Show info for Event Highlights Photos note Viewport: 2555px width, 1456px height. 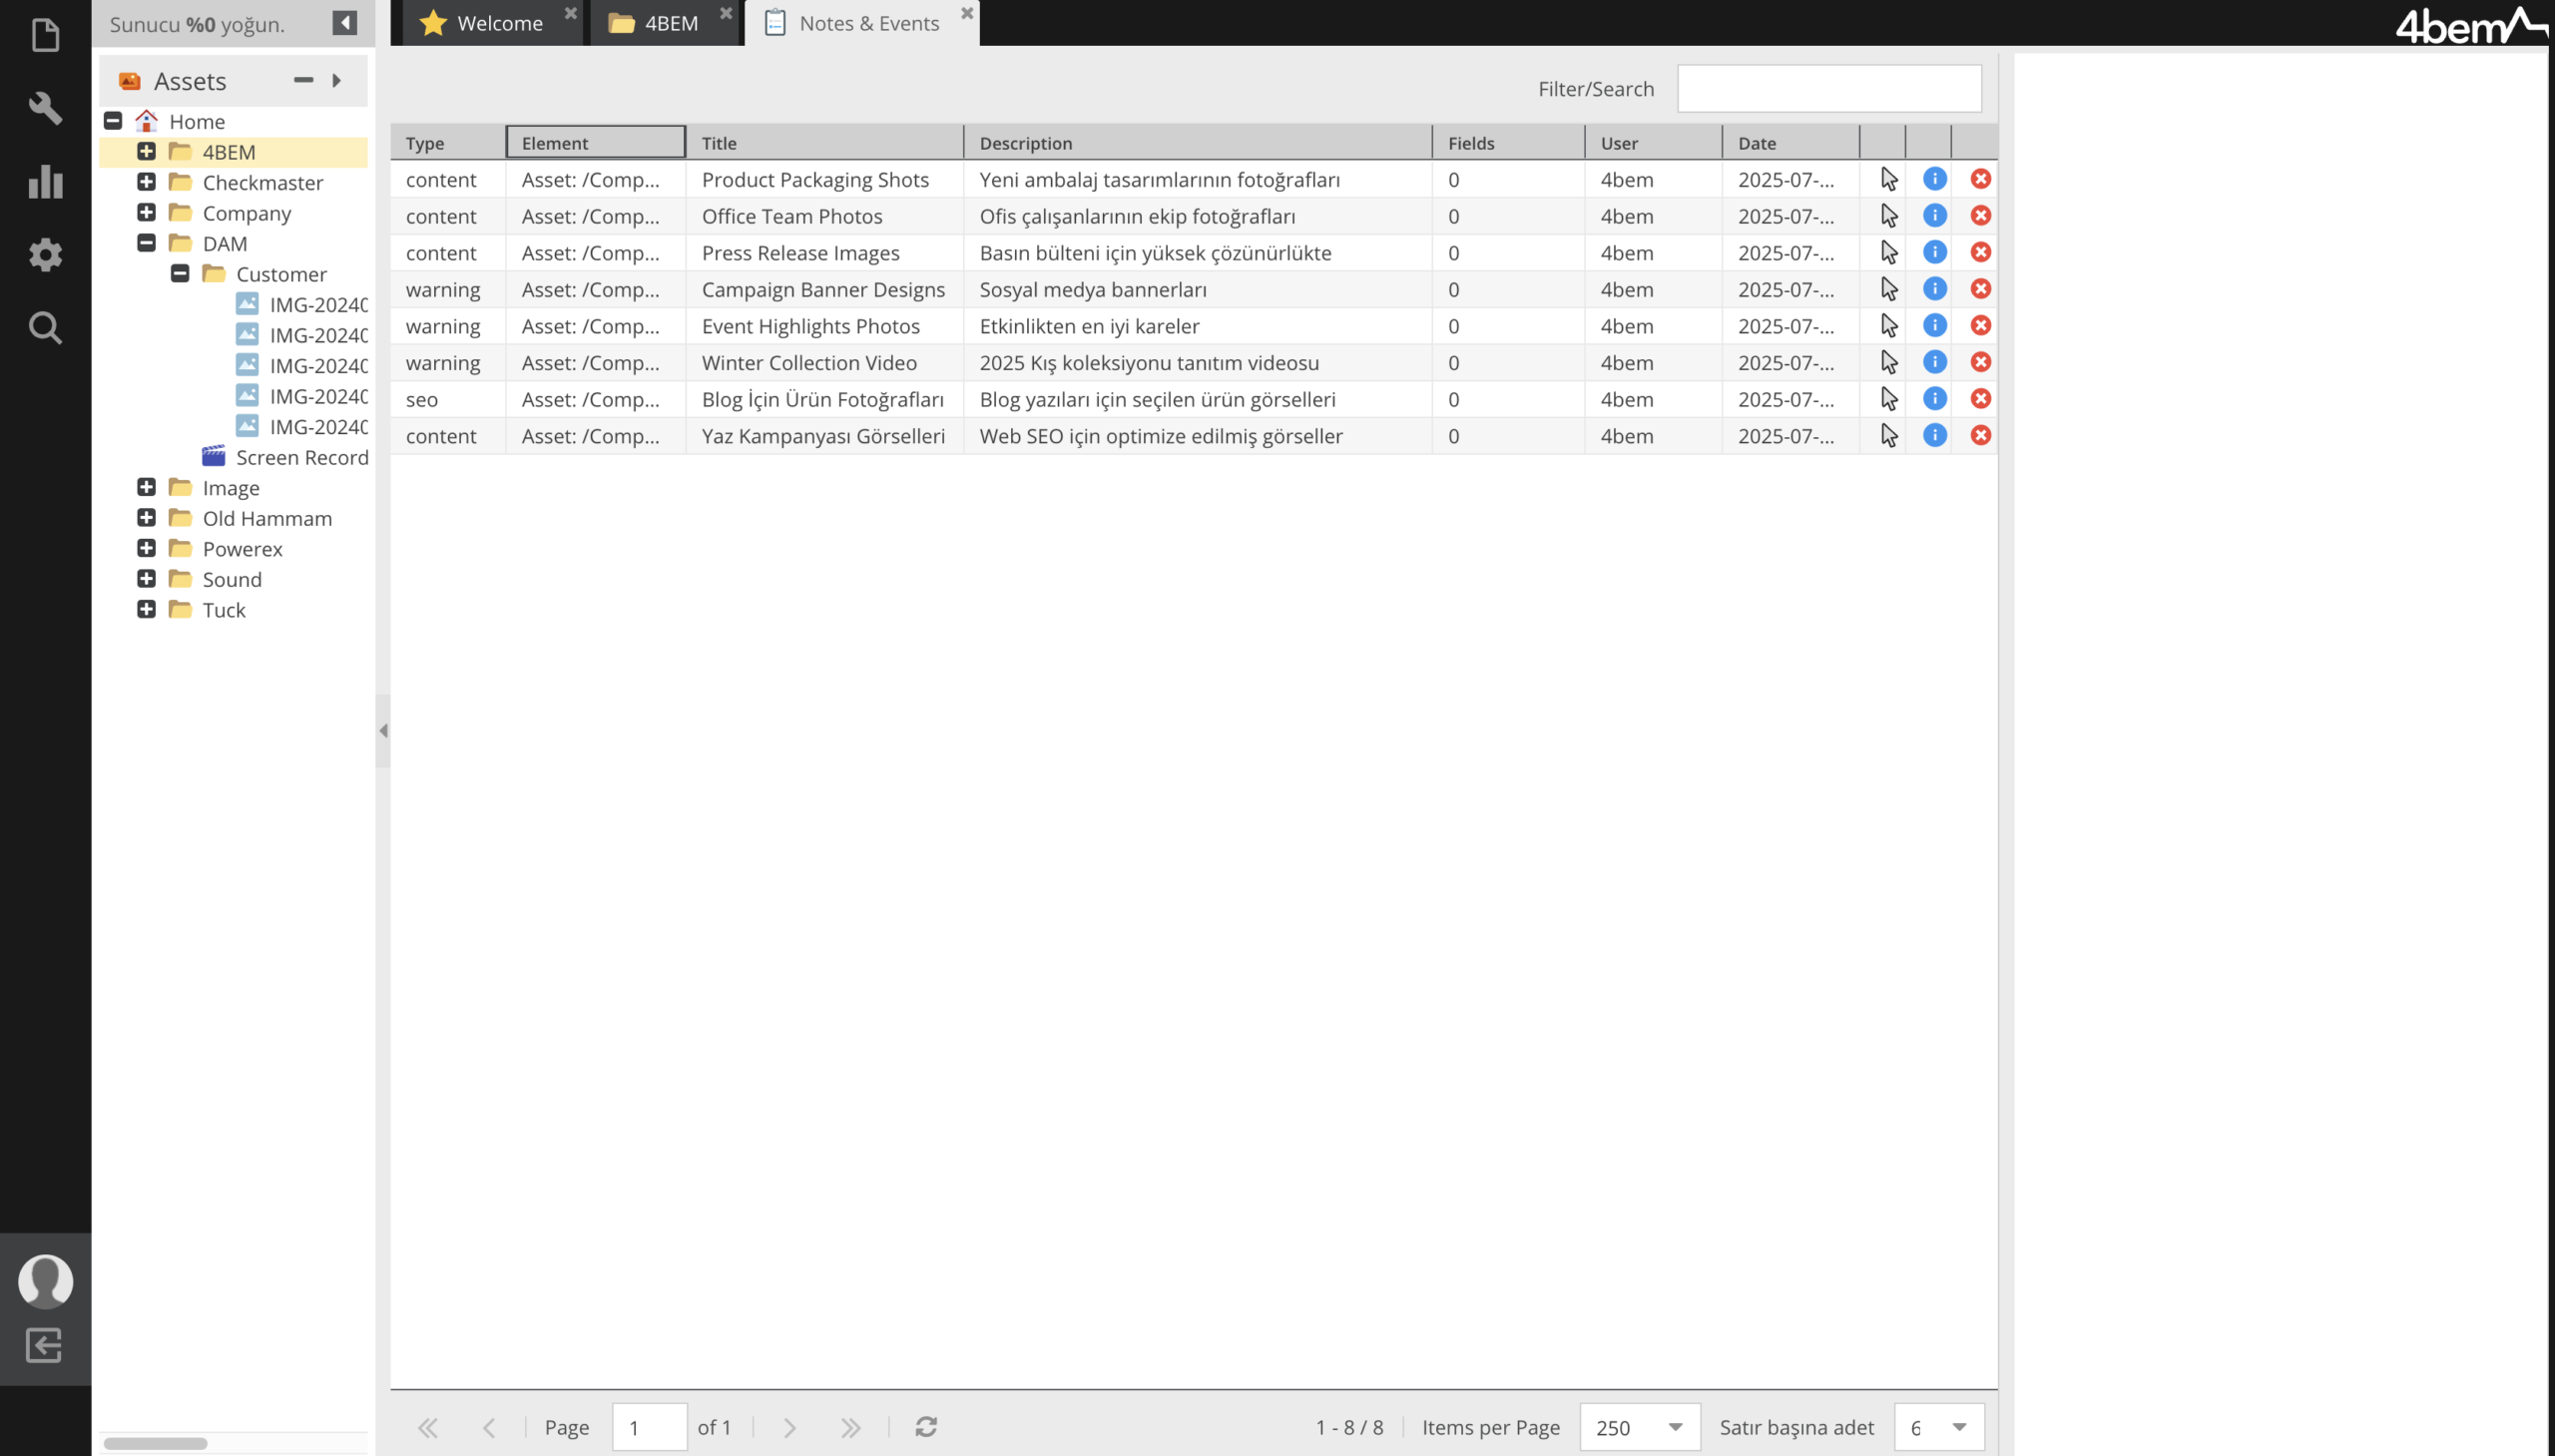coord(1934,325)
